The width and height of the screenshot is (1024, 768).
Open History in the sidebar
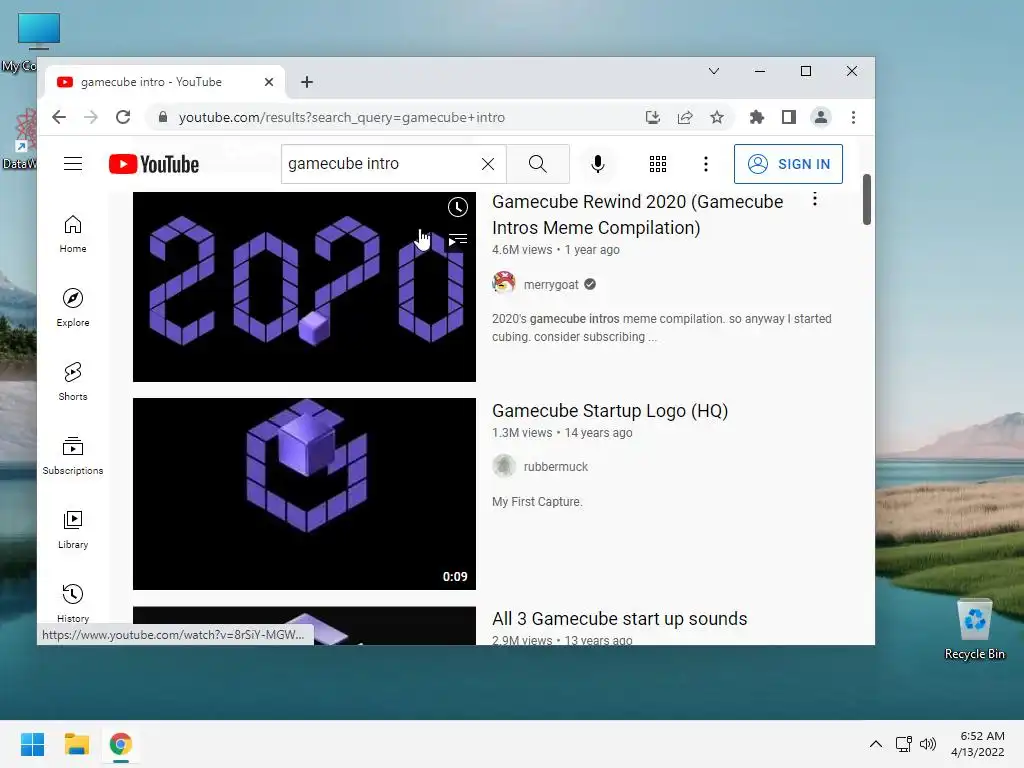[x=72, y=602]
